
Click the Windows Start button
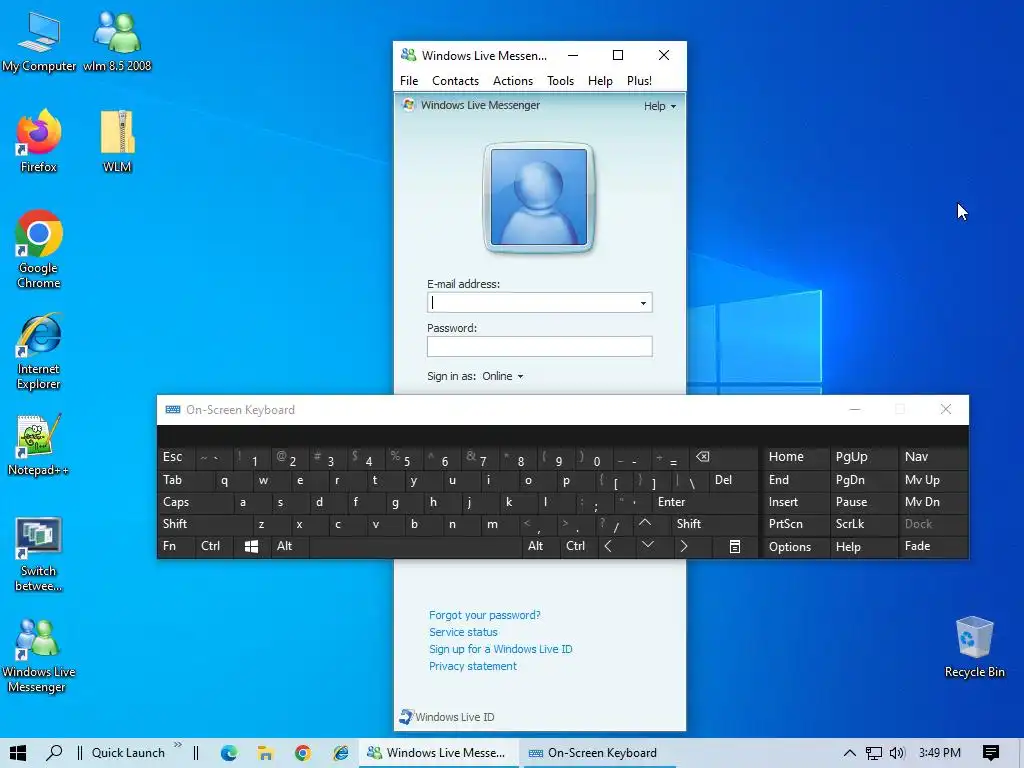coord(18,753)
